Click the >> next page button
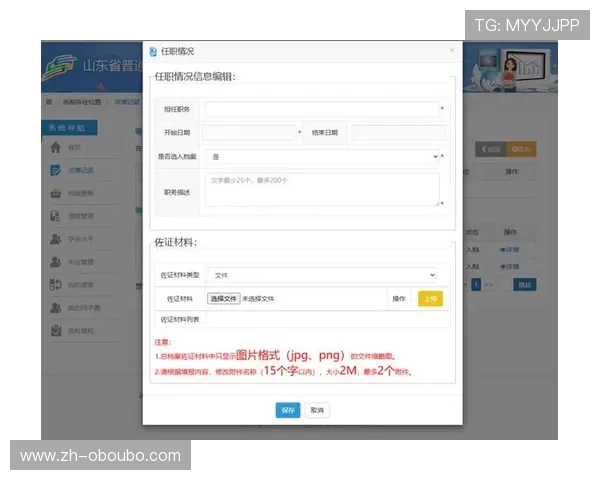The width and height of the screenshot is (600, 480). coord(489,285)
